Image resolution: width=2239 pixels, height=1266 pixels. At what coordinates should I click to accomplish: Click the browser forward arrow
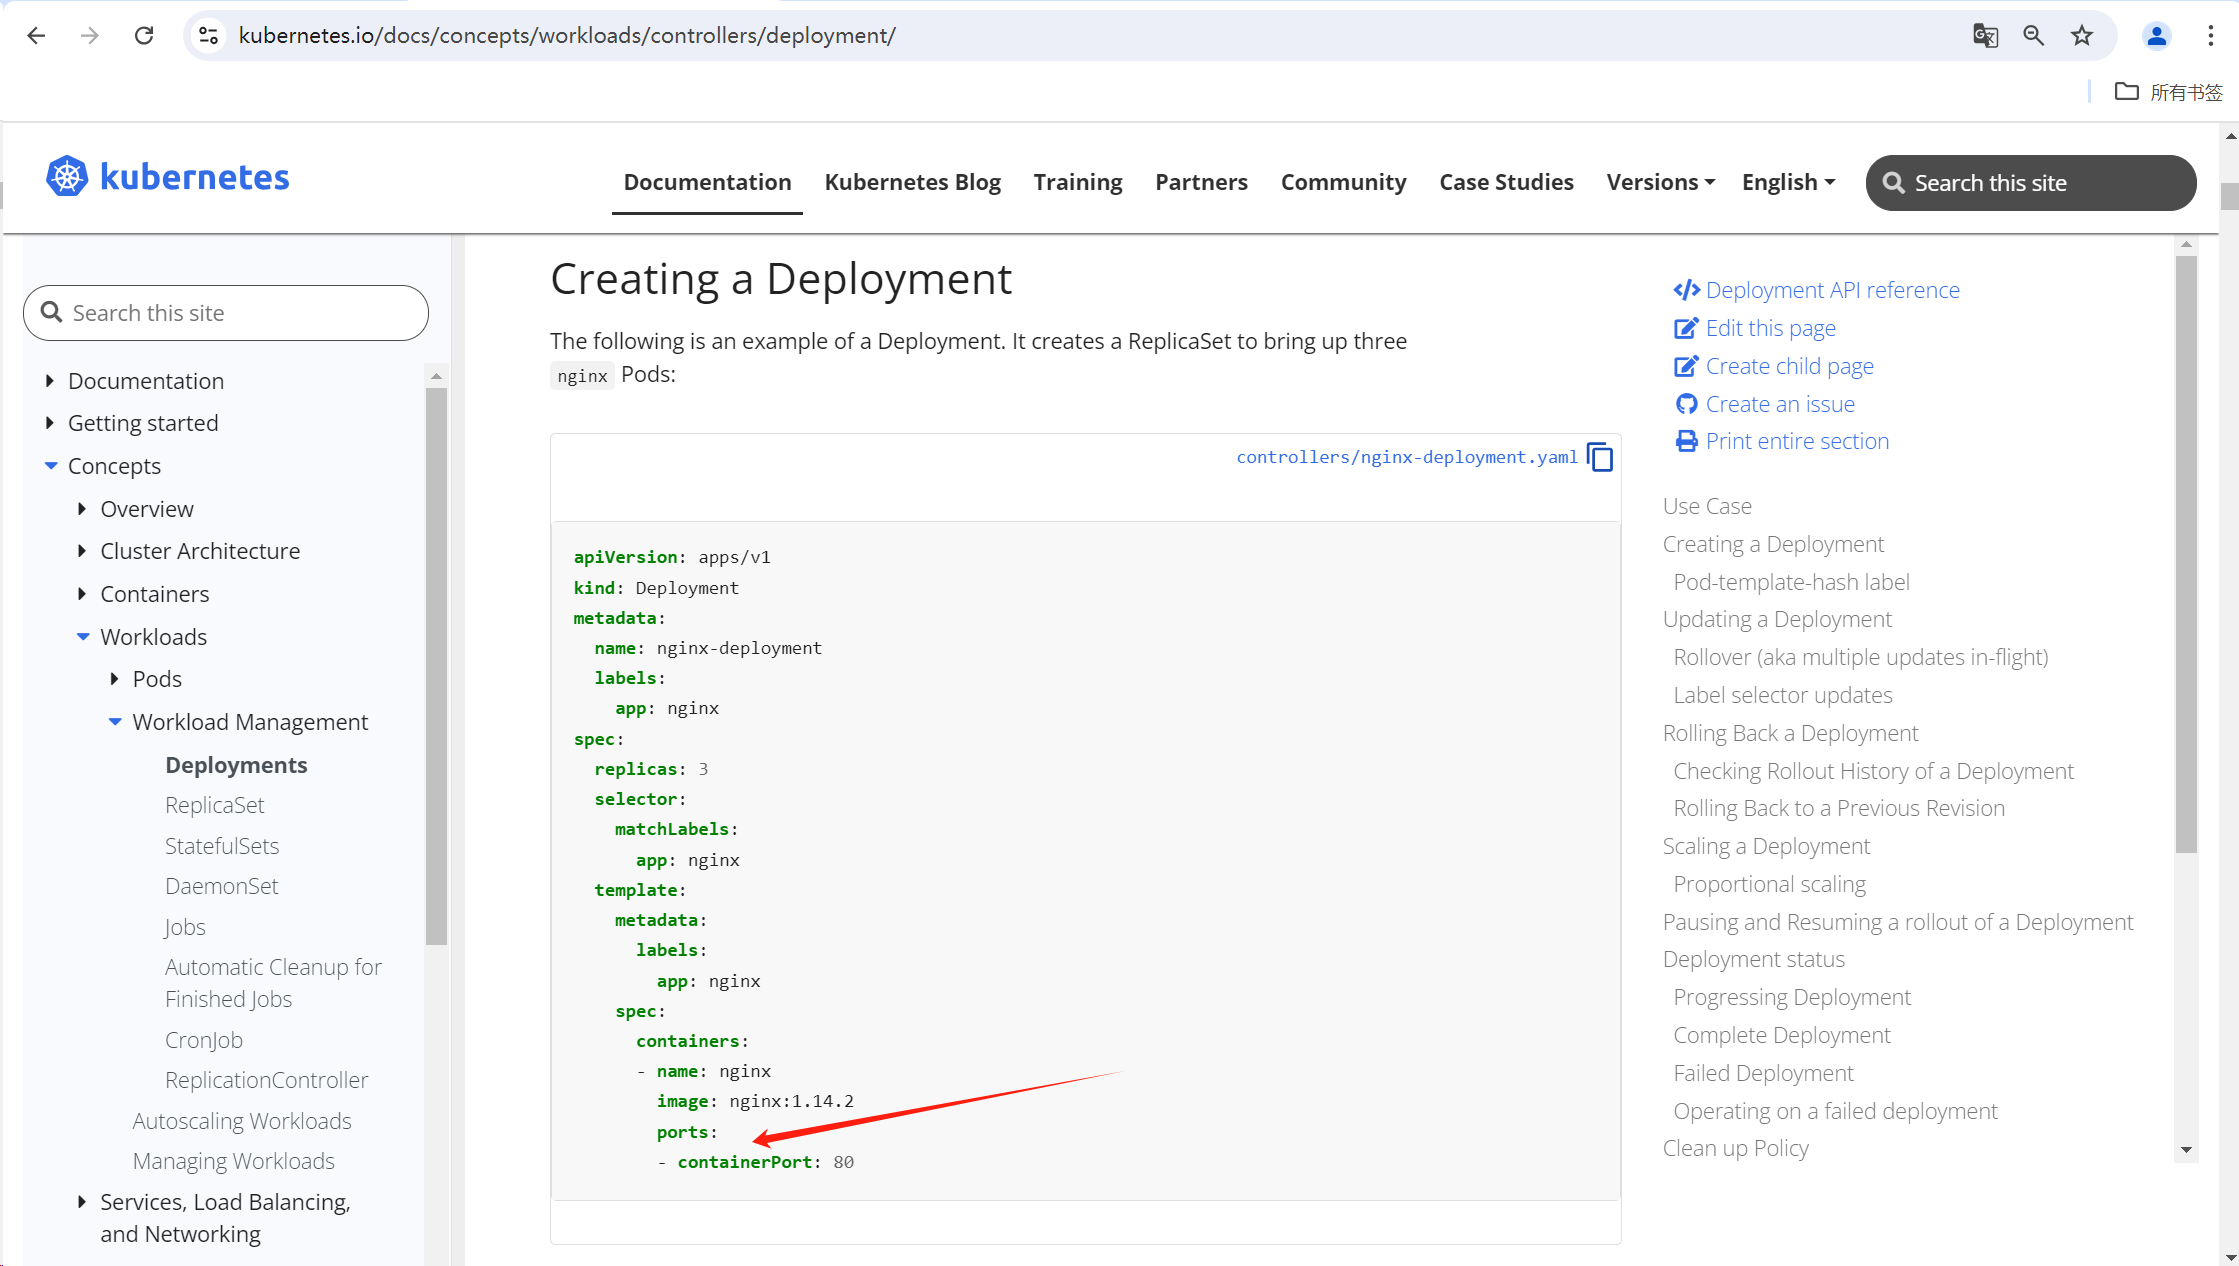pyautogui.click(x=90, y=36)
